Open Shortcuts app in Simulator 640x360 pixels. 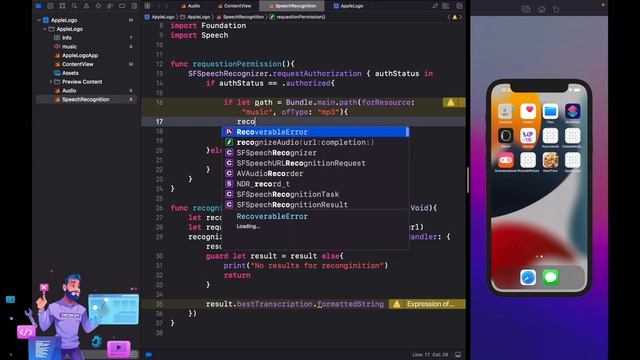[573, 111]
